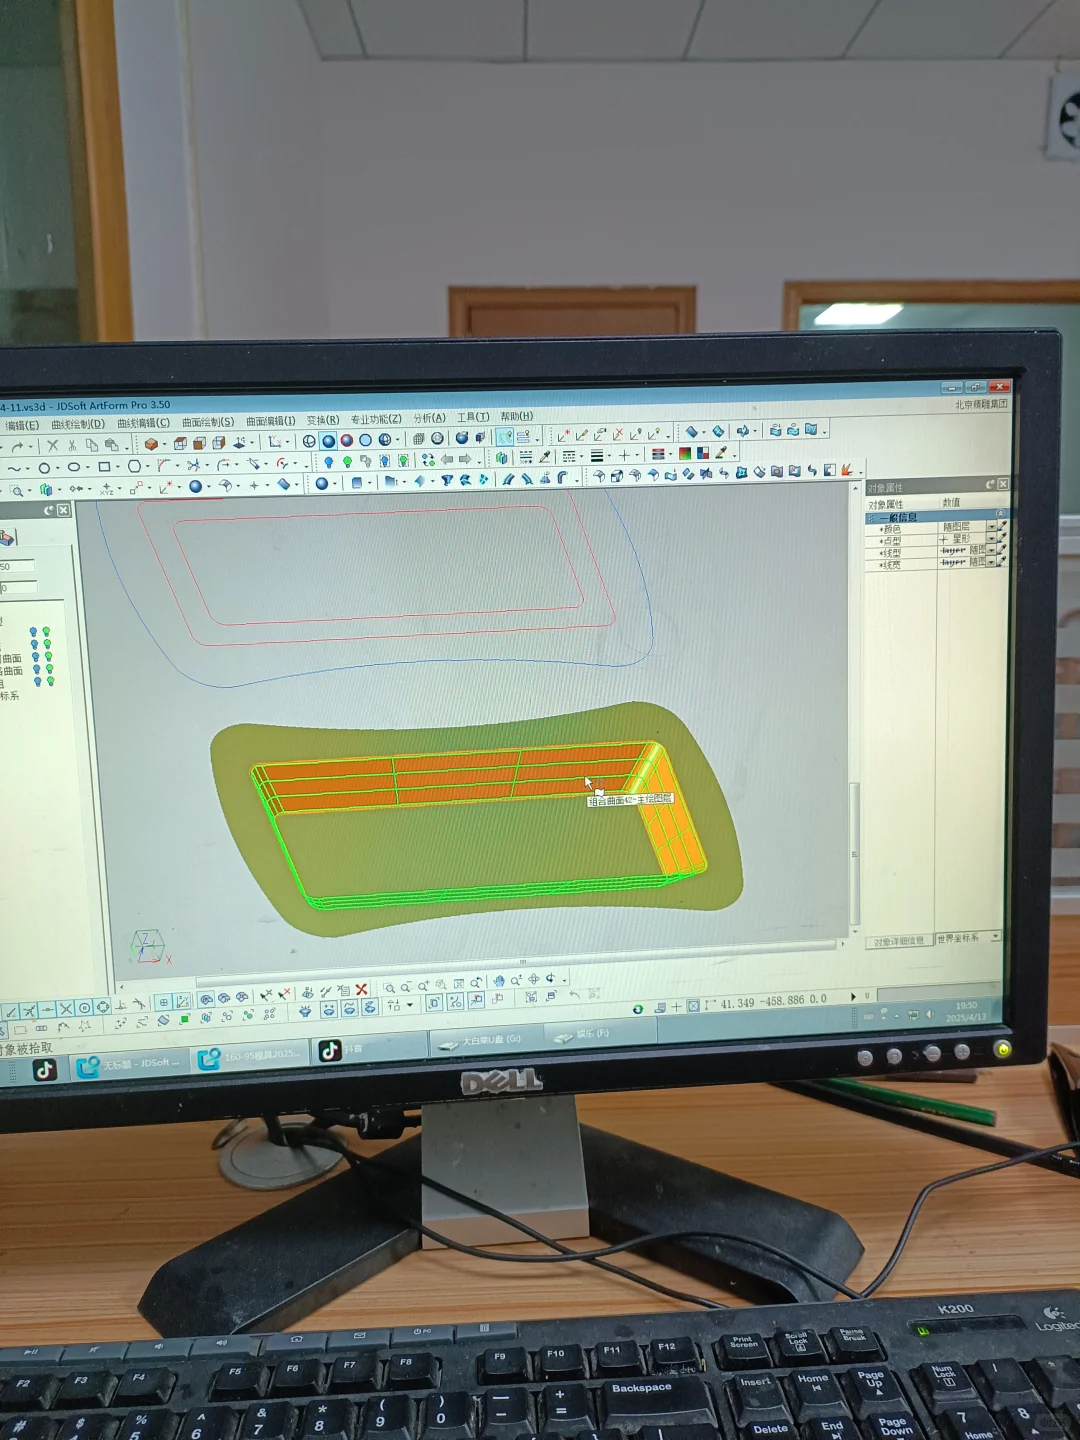The image size is (1080, 1440).
Task: Toggle the shaded blue sphere display mode
Action: [328, 441]
